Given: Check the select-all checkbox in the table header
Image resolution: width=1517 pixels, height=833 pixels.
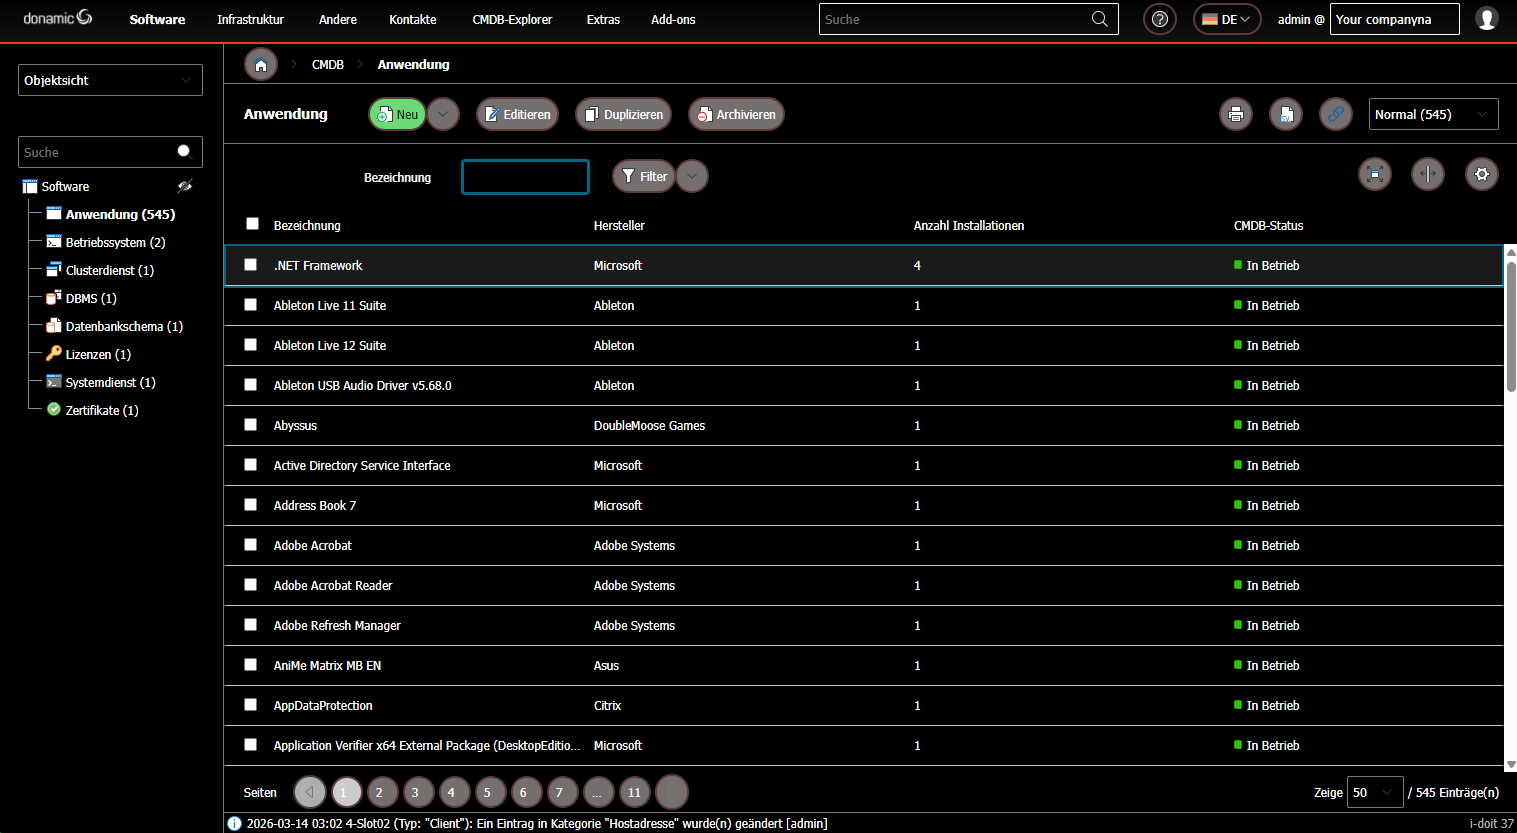Looking at the screenshot, I should tap(252, 223).
